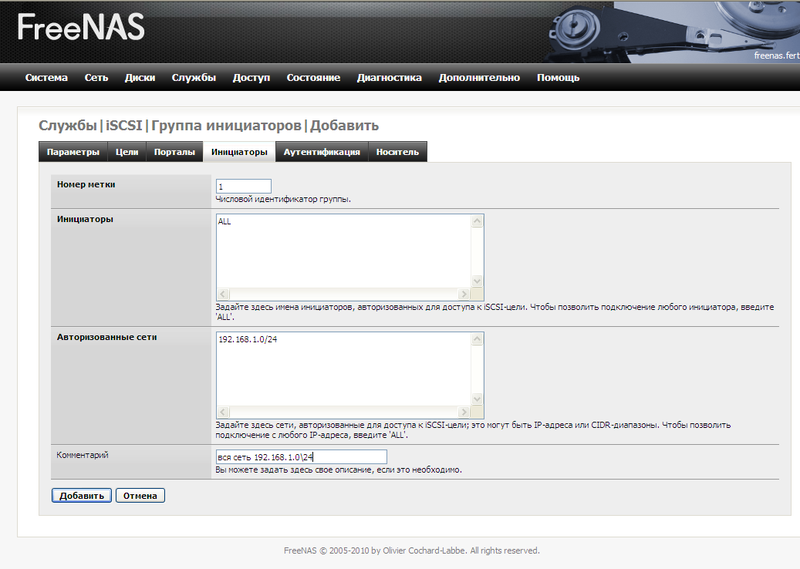Open the Службы menu
Screen dimensions: 800x569
point(194,78)
